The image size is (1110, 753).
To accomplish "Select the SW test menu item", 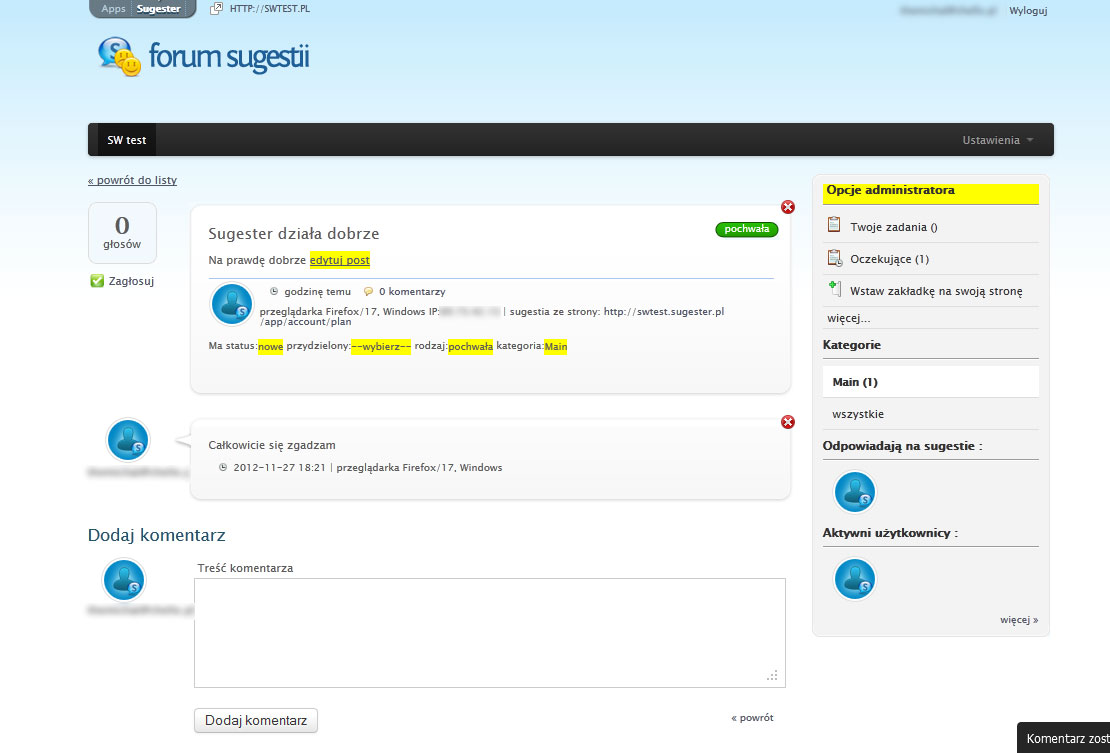I will [x=127, y=140].
